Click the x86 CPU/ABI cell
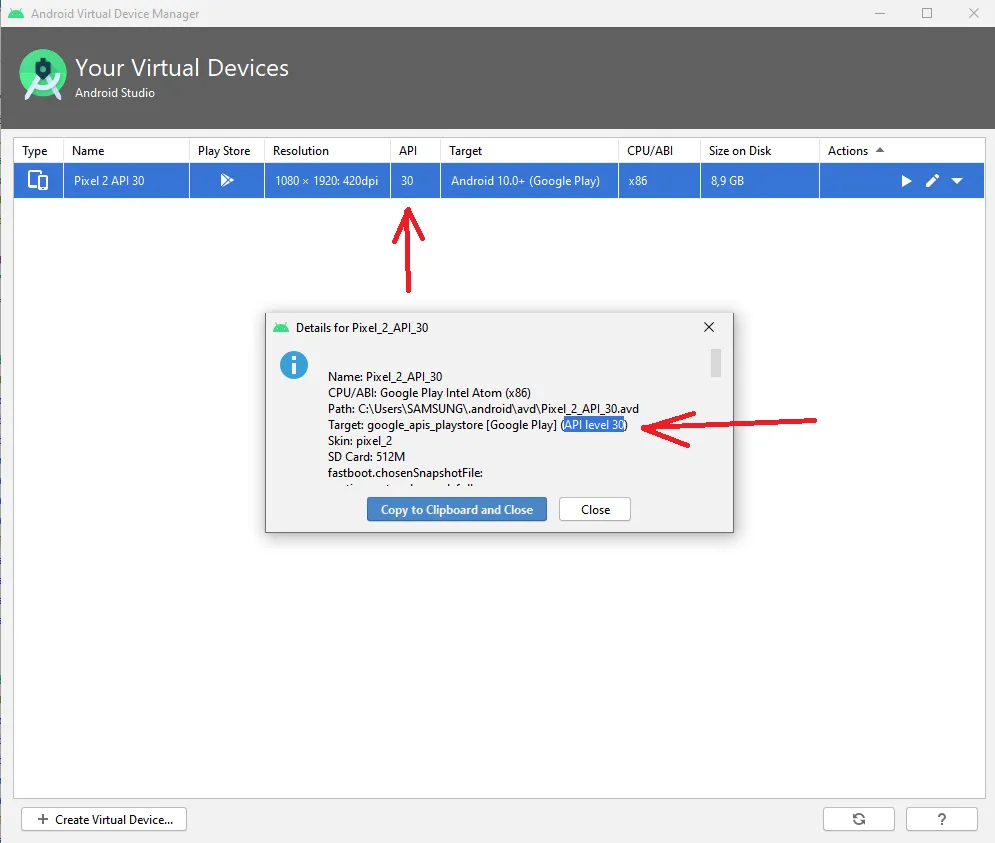The image size is (995, 843). (659, 180)
